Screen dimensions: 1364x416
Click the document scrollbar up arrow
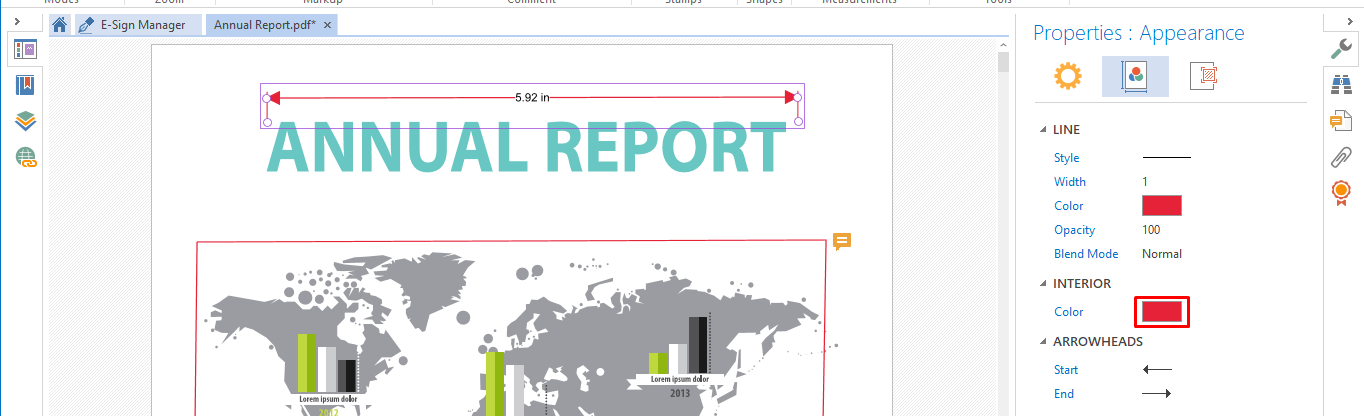[x=1003, y=45]
